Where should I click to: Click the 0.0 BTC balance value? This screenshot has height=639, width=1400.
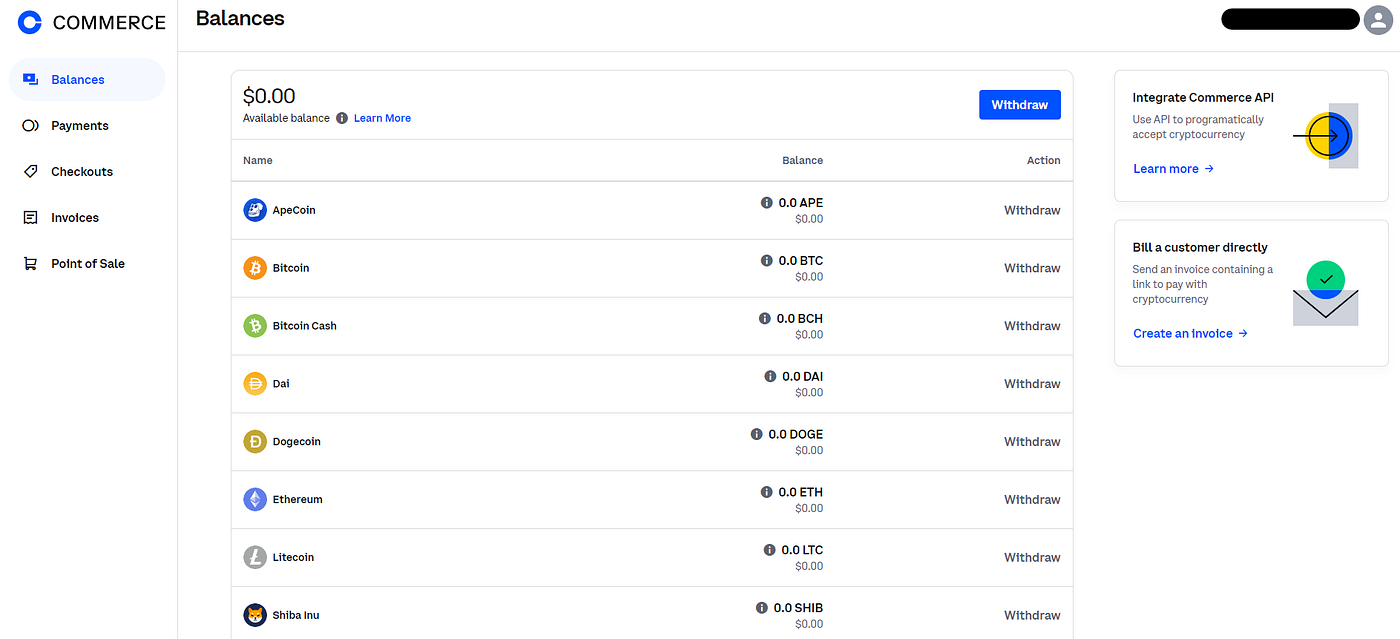pyautogui.click(x=801, y=261)
